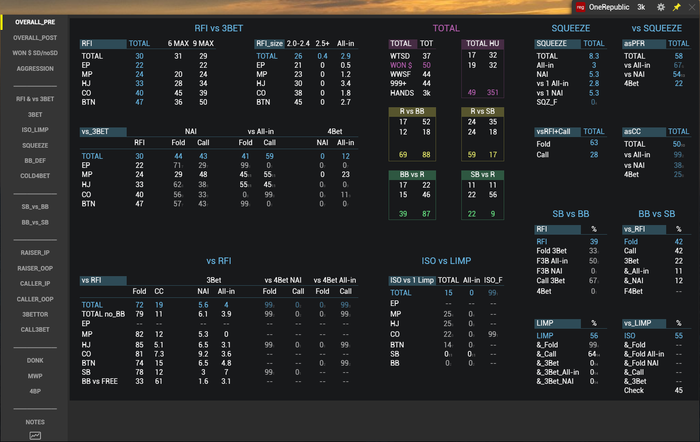
Task: Select the OVERALL_PRE tab
Action: tap(35, 22)
